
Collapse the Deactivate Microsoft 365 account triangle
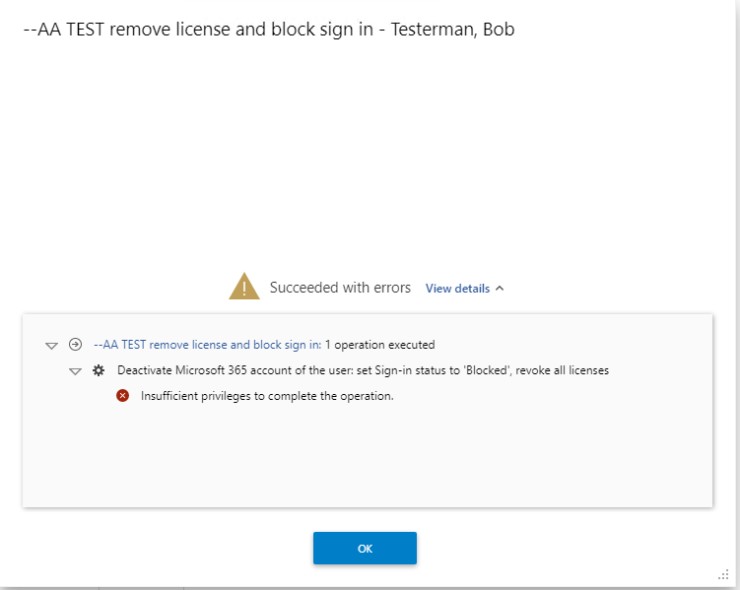(75, 371)
